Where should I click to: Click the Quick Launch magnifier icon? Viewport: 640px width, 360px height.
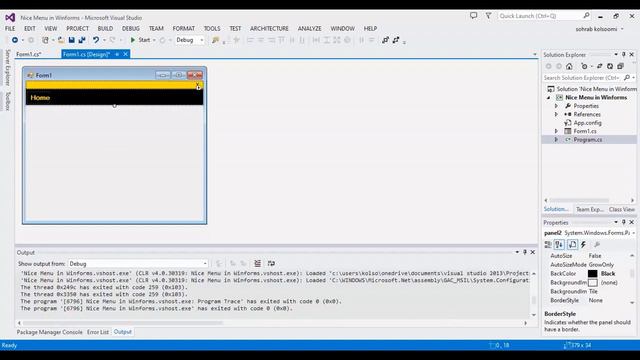[586, 16]
